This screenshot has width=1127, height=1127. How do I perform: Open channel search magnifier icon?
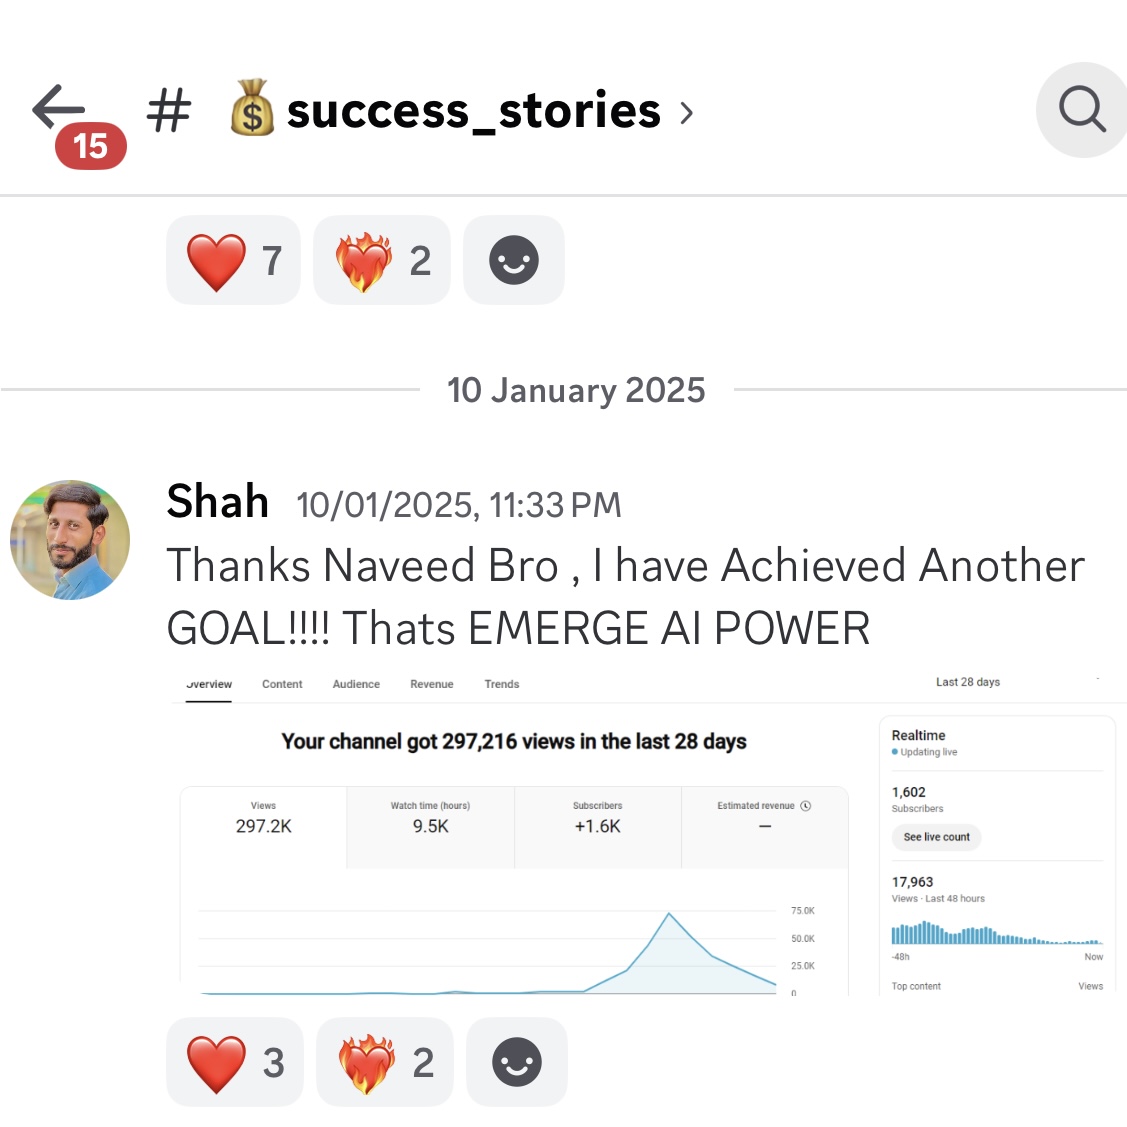(x=1082, y=110)
